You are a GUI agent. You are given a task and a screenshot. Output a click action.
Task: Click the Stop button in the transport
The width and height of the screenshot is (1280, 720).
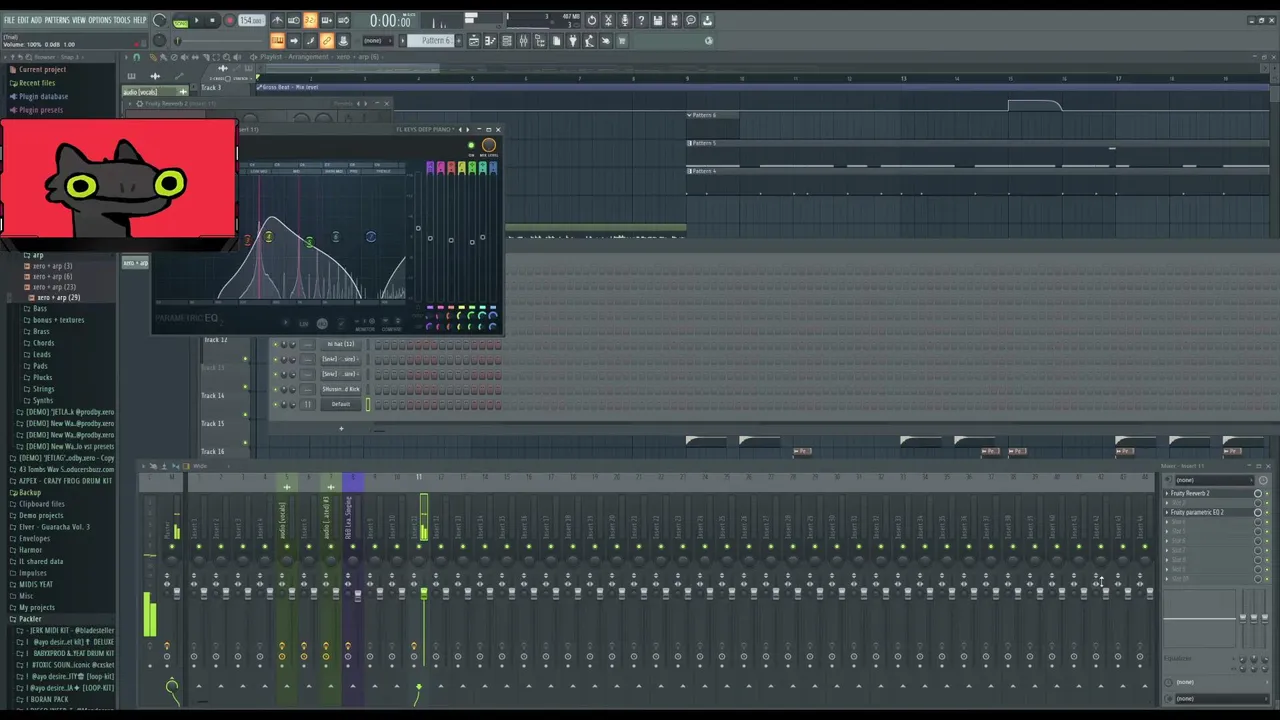tap(212, 20)
